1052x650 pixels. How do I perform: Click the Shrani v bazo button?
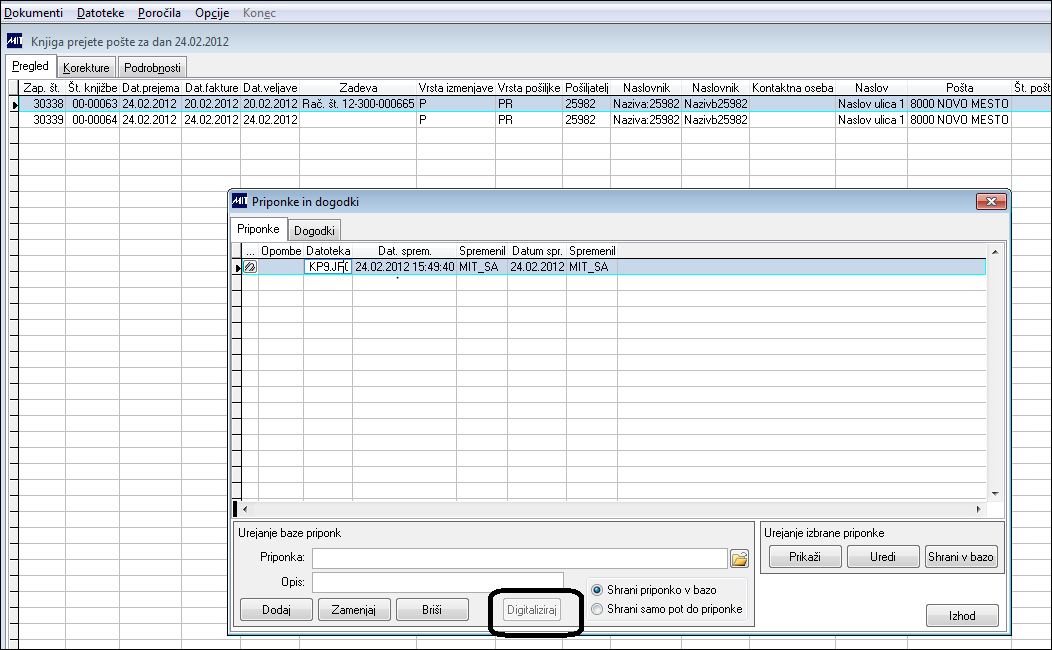tap(961, 557)
